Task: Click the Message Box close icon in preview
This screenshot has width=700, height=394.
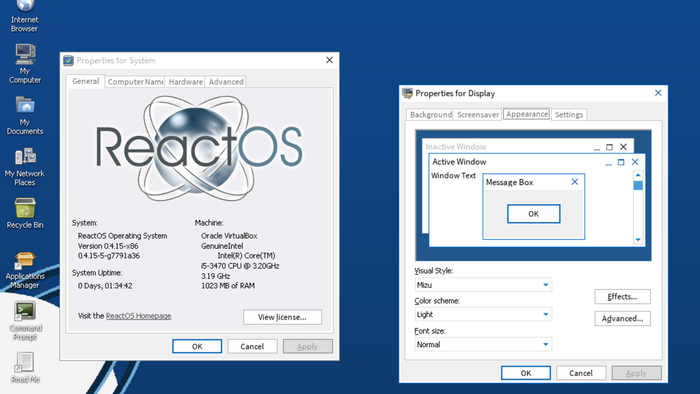Action: (575, 182)
